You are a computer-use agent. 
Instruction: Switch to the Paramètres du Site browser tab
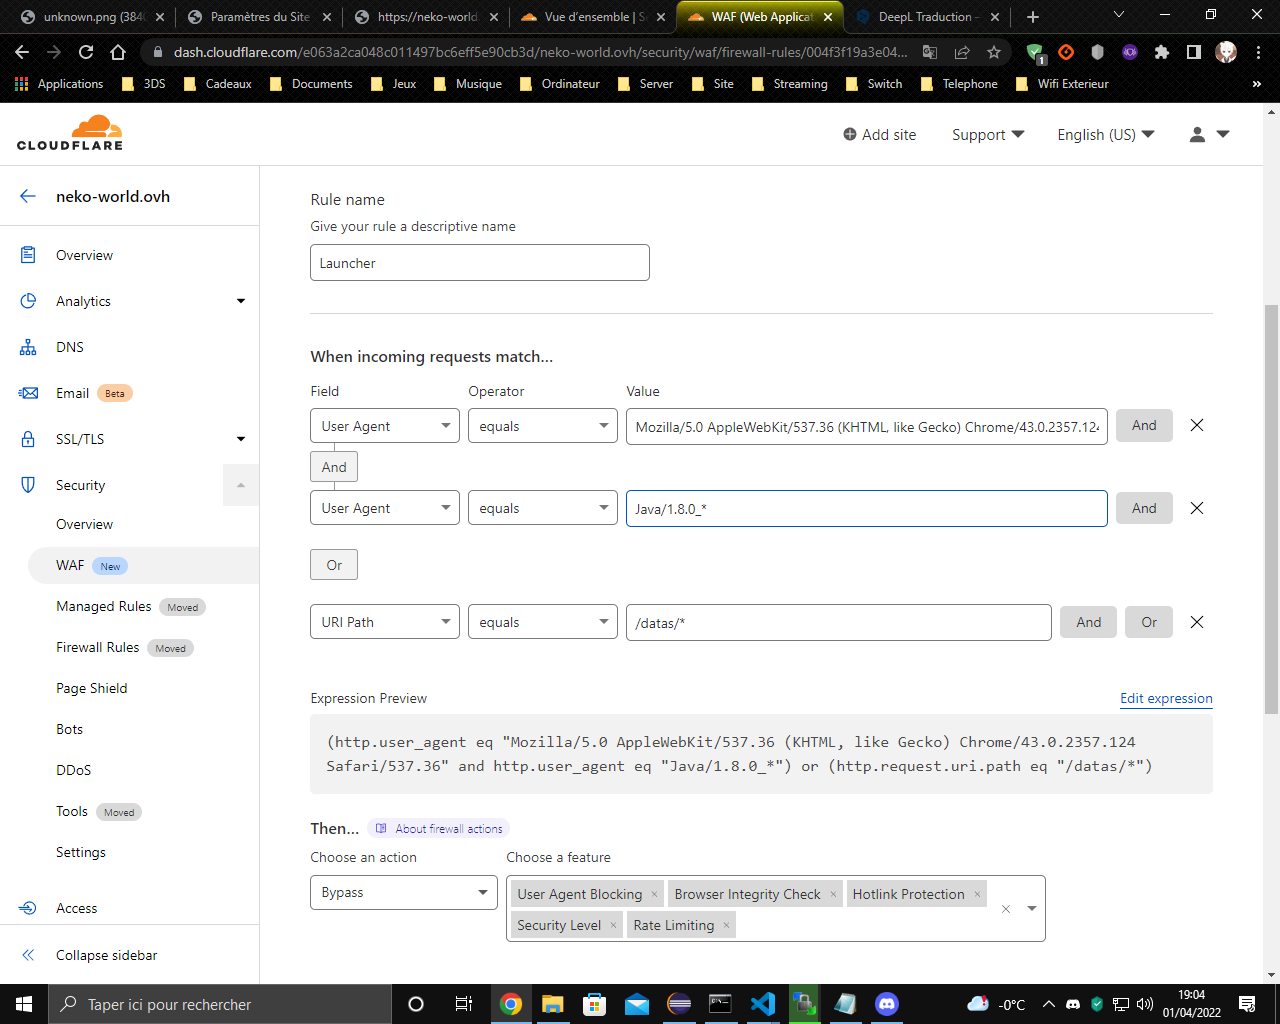pos(259,17)
